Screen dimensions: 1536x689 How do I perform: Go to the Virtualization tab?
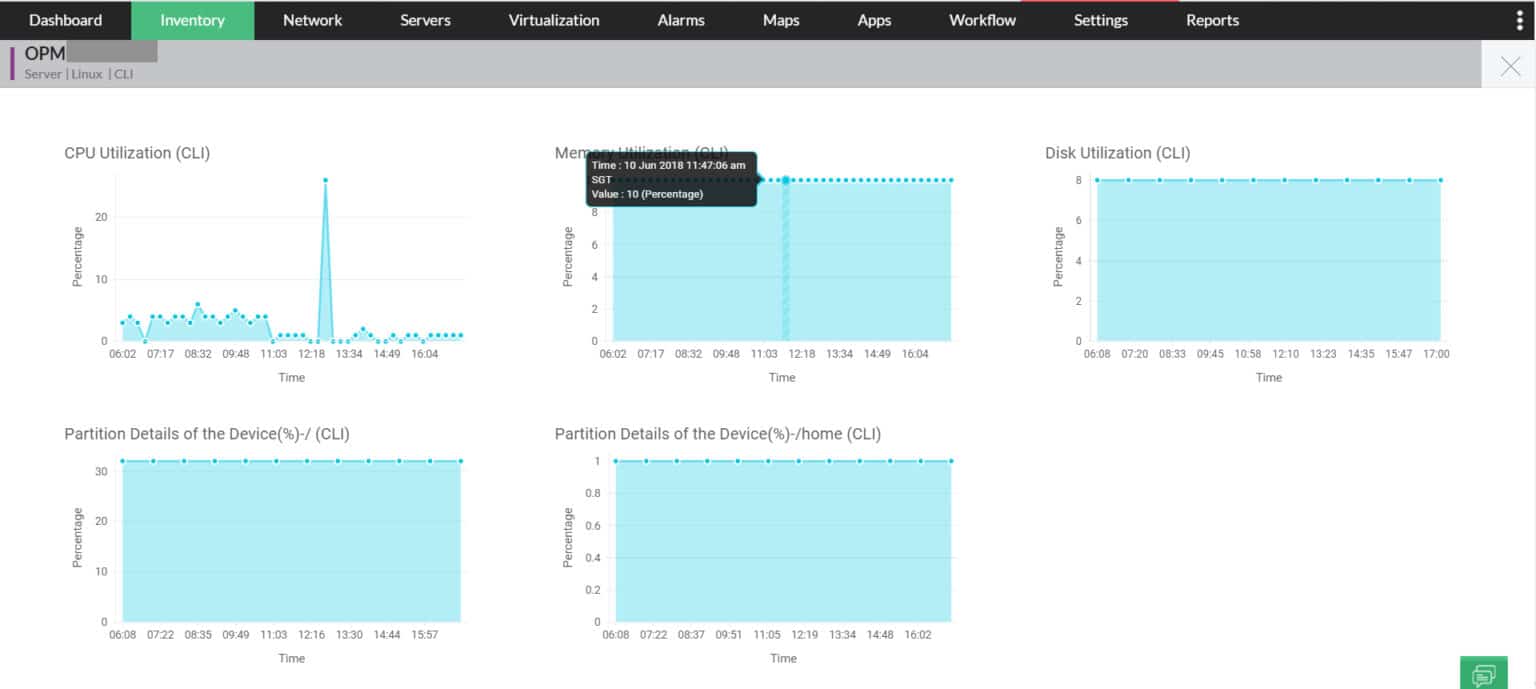pos(553,20)
